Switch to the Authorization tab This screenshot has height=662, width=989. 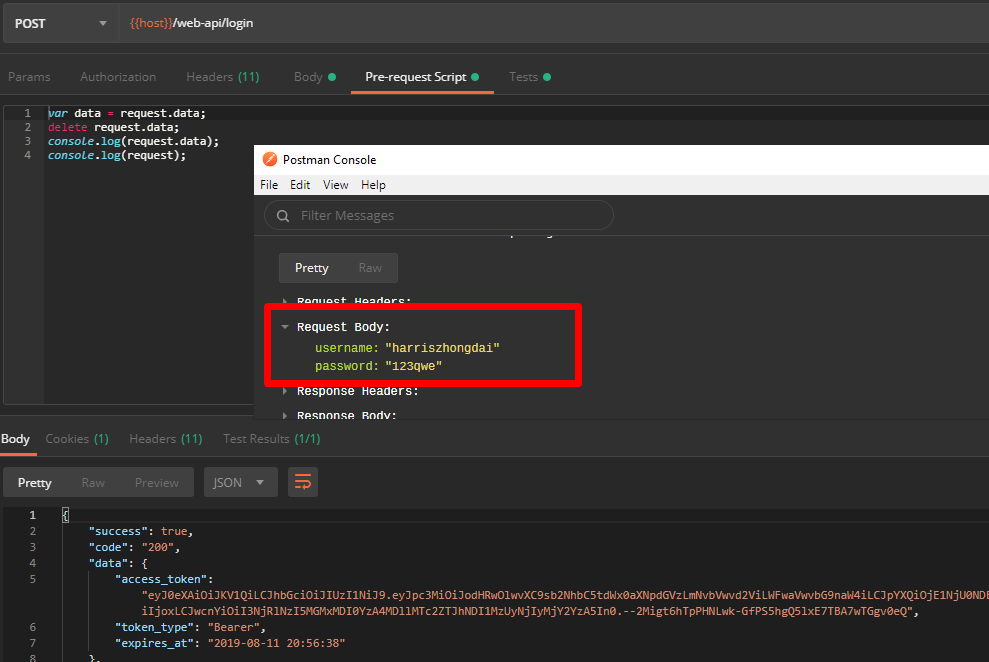point(118,77)
